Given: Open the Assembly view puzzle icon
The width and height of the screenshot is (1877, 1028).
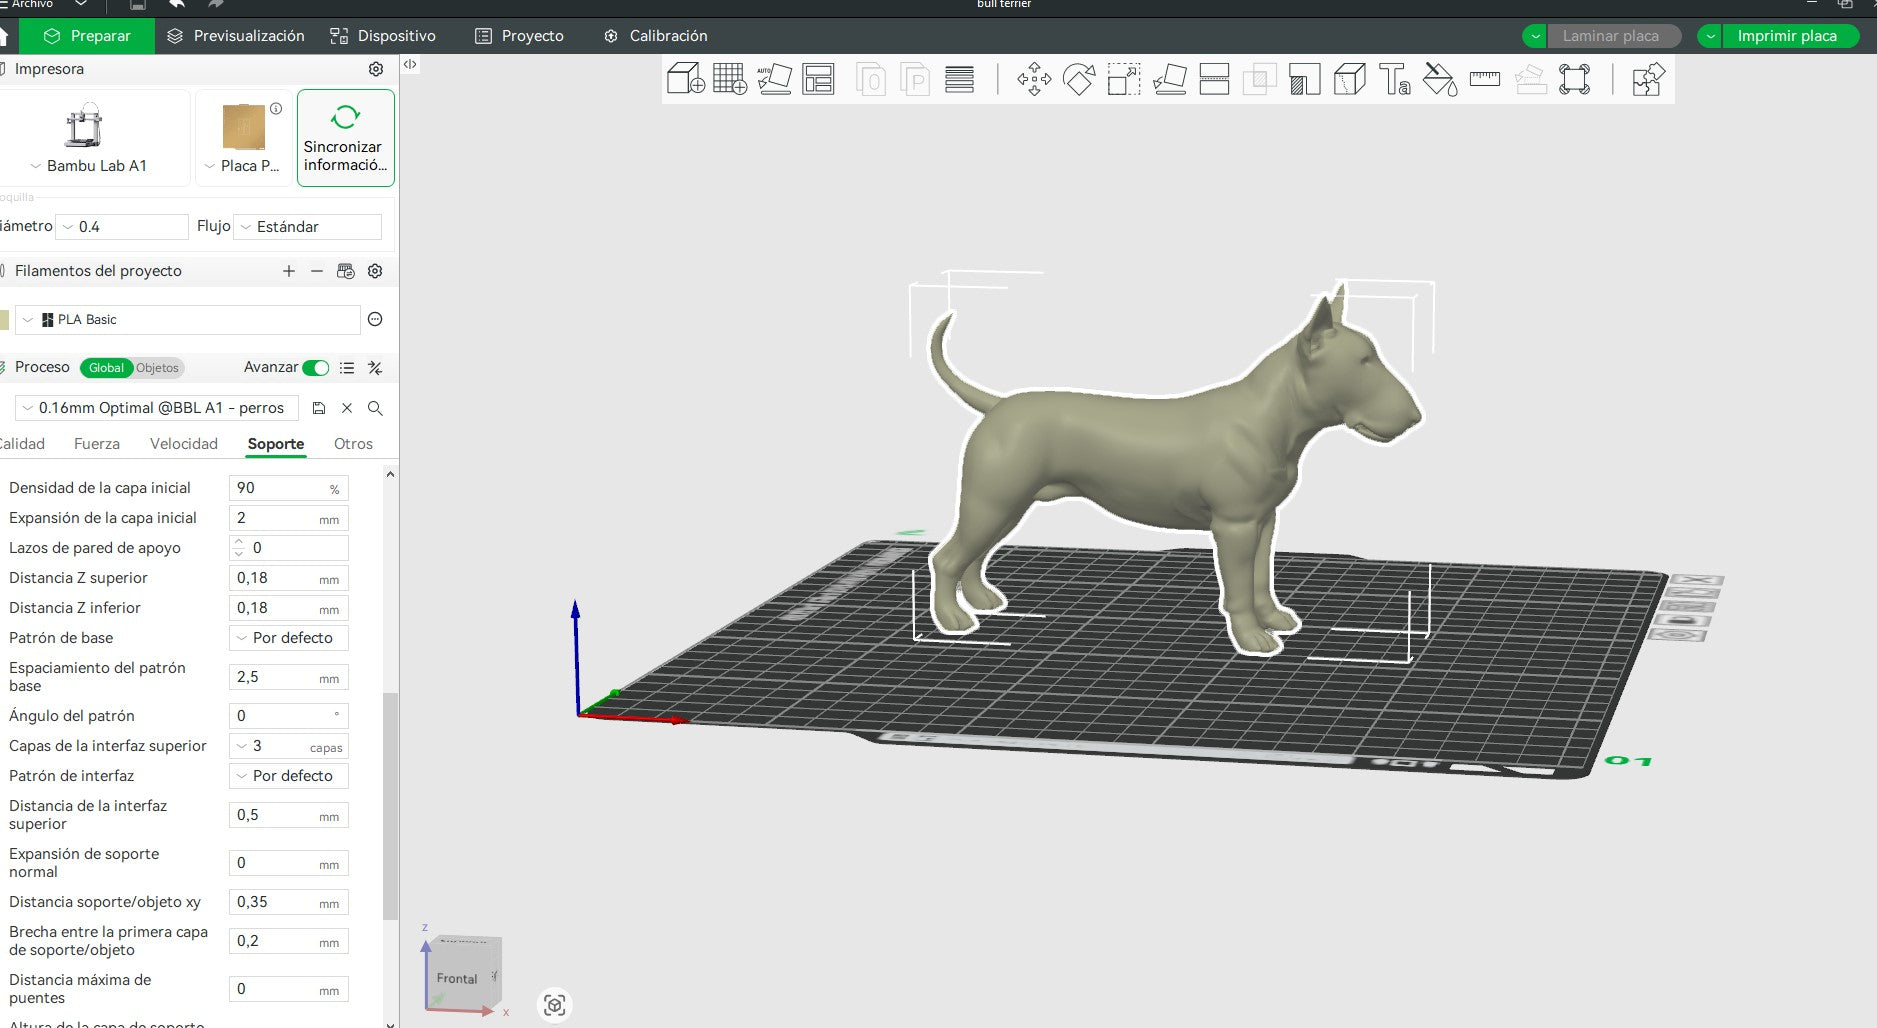Looking at the screenshot, I should [1648, 79].
